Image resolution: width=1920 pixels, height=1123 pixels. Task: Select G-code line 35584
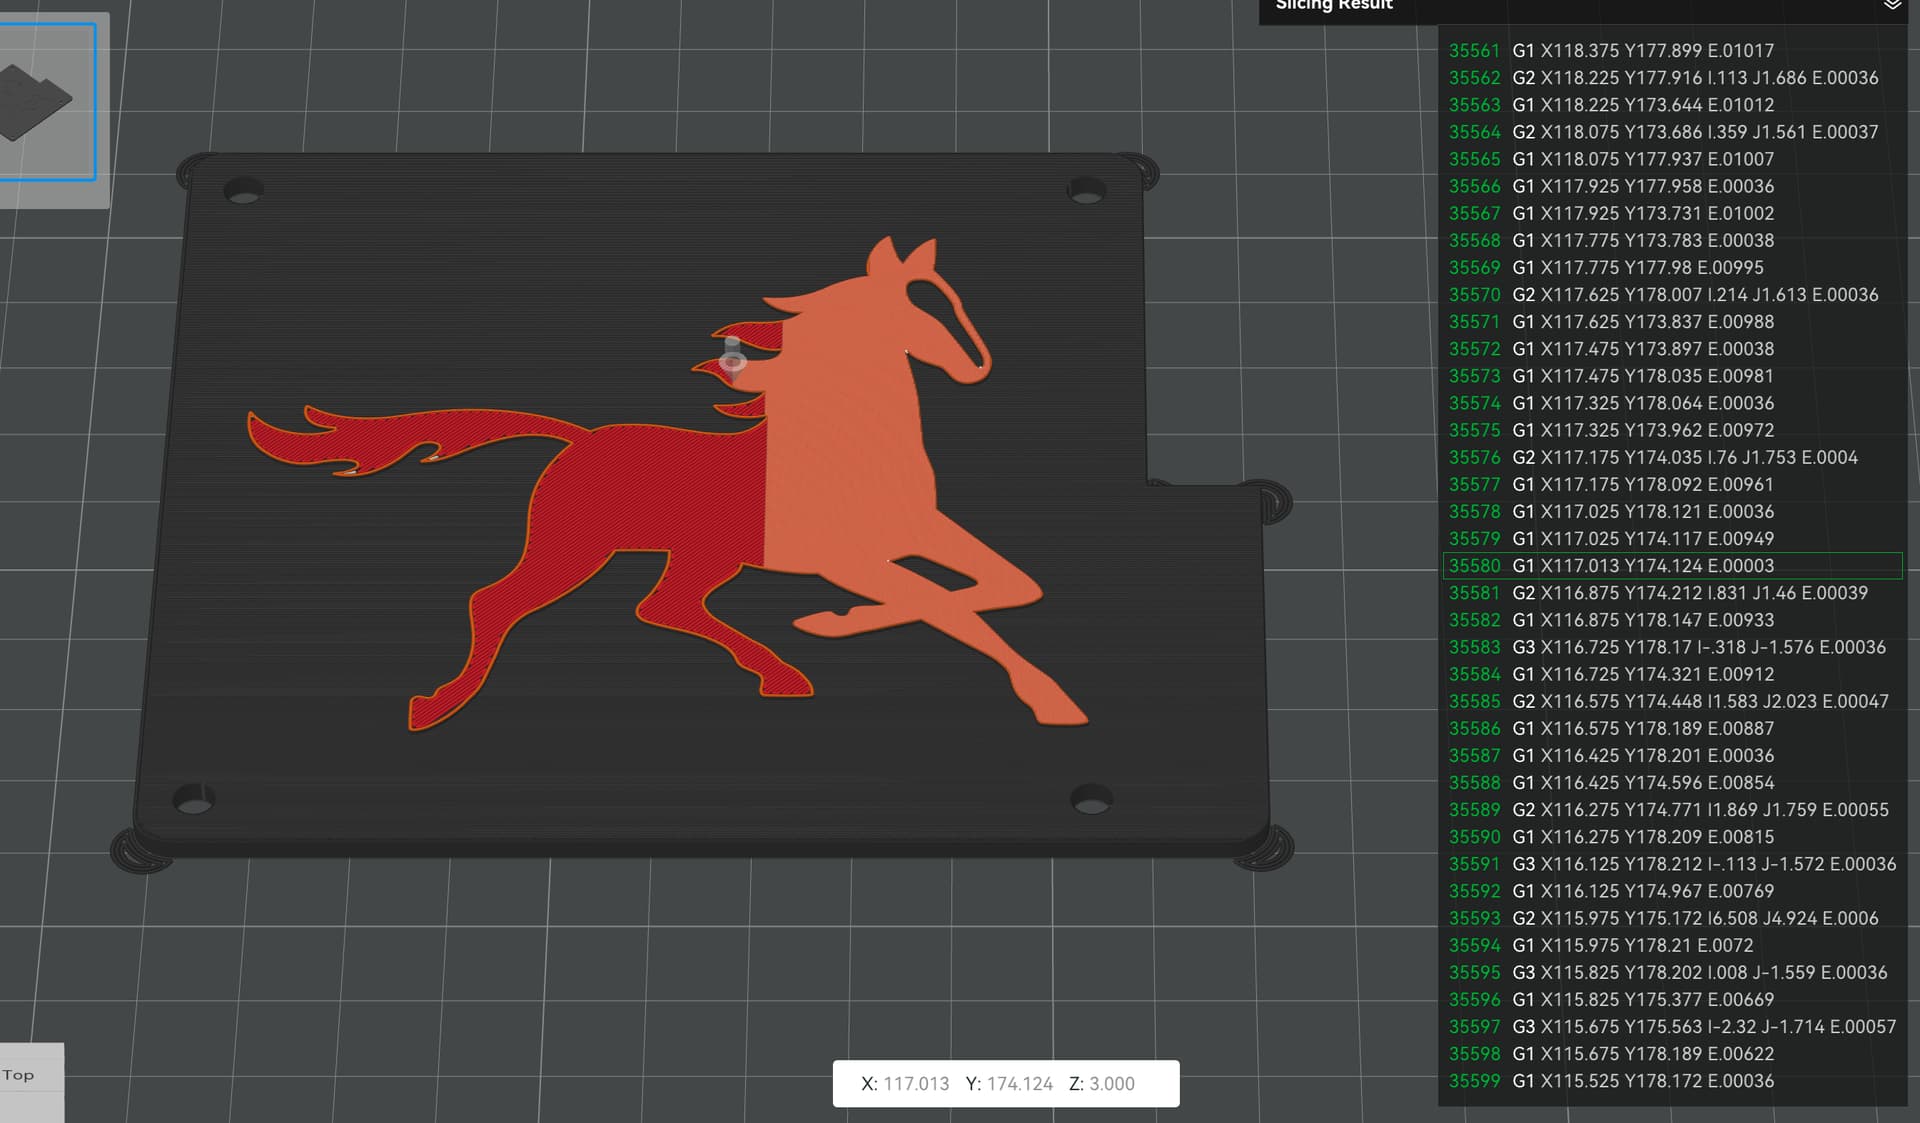1672,674
